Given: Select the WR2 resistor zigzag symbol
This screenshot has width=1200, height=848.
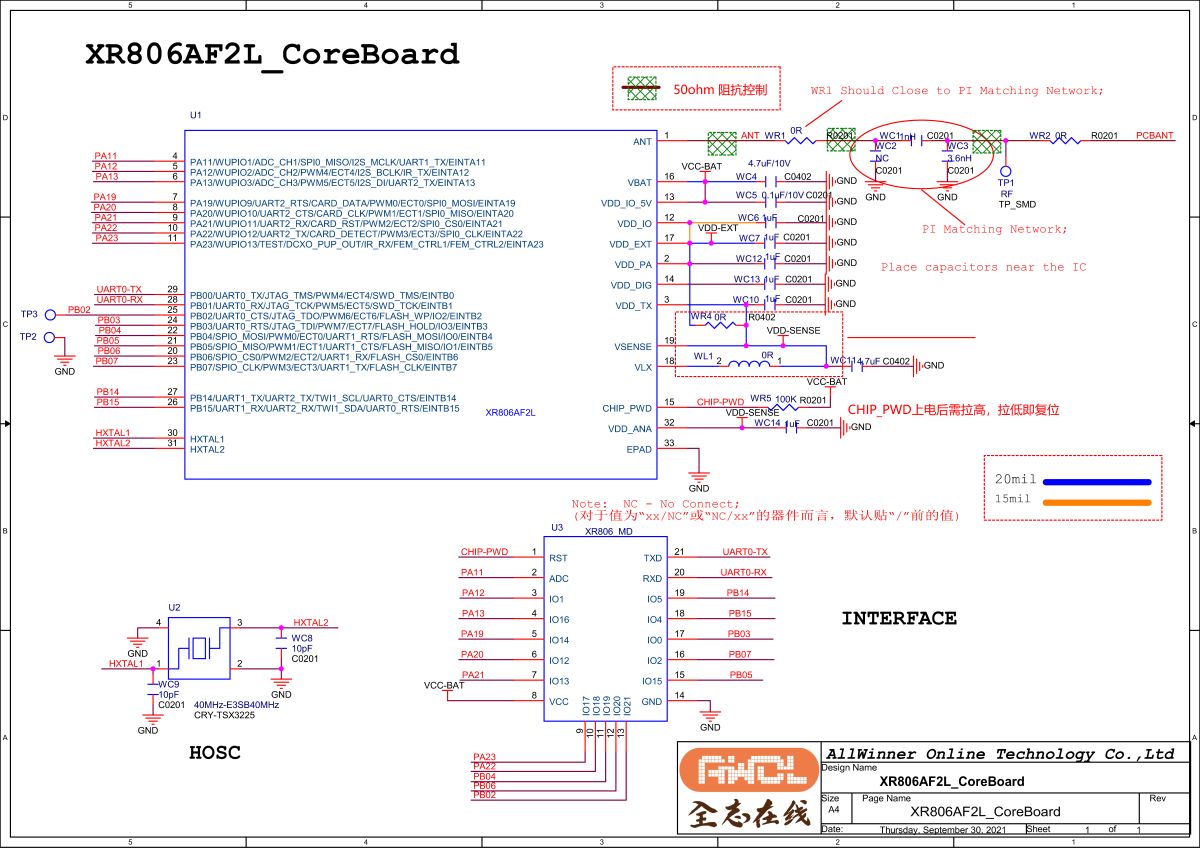Looking at the screenshot, I should point(1067,141).
